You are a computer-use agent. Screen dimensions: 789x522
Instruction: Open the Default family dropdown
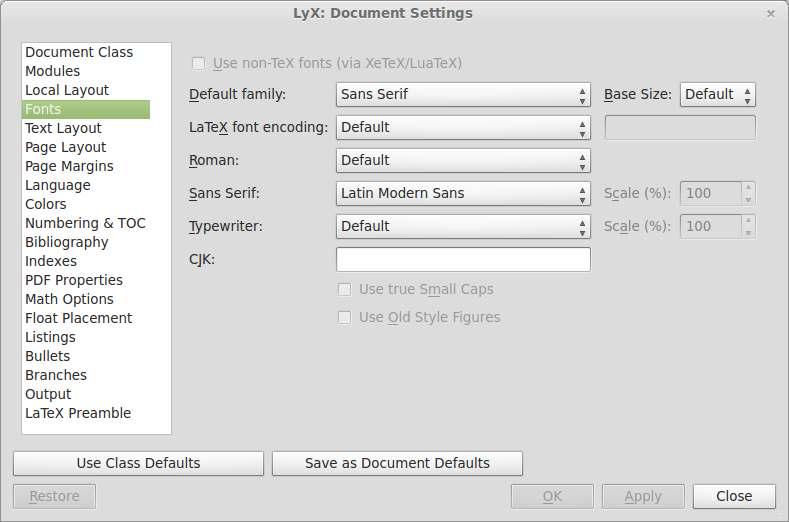coord(463,94)
